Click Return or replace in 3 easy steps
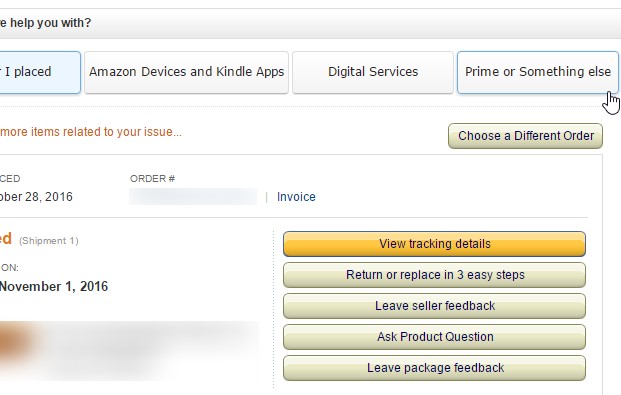The image size is (621, 395). point(434,275)
